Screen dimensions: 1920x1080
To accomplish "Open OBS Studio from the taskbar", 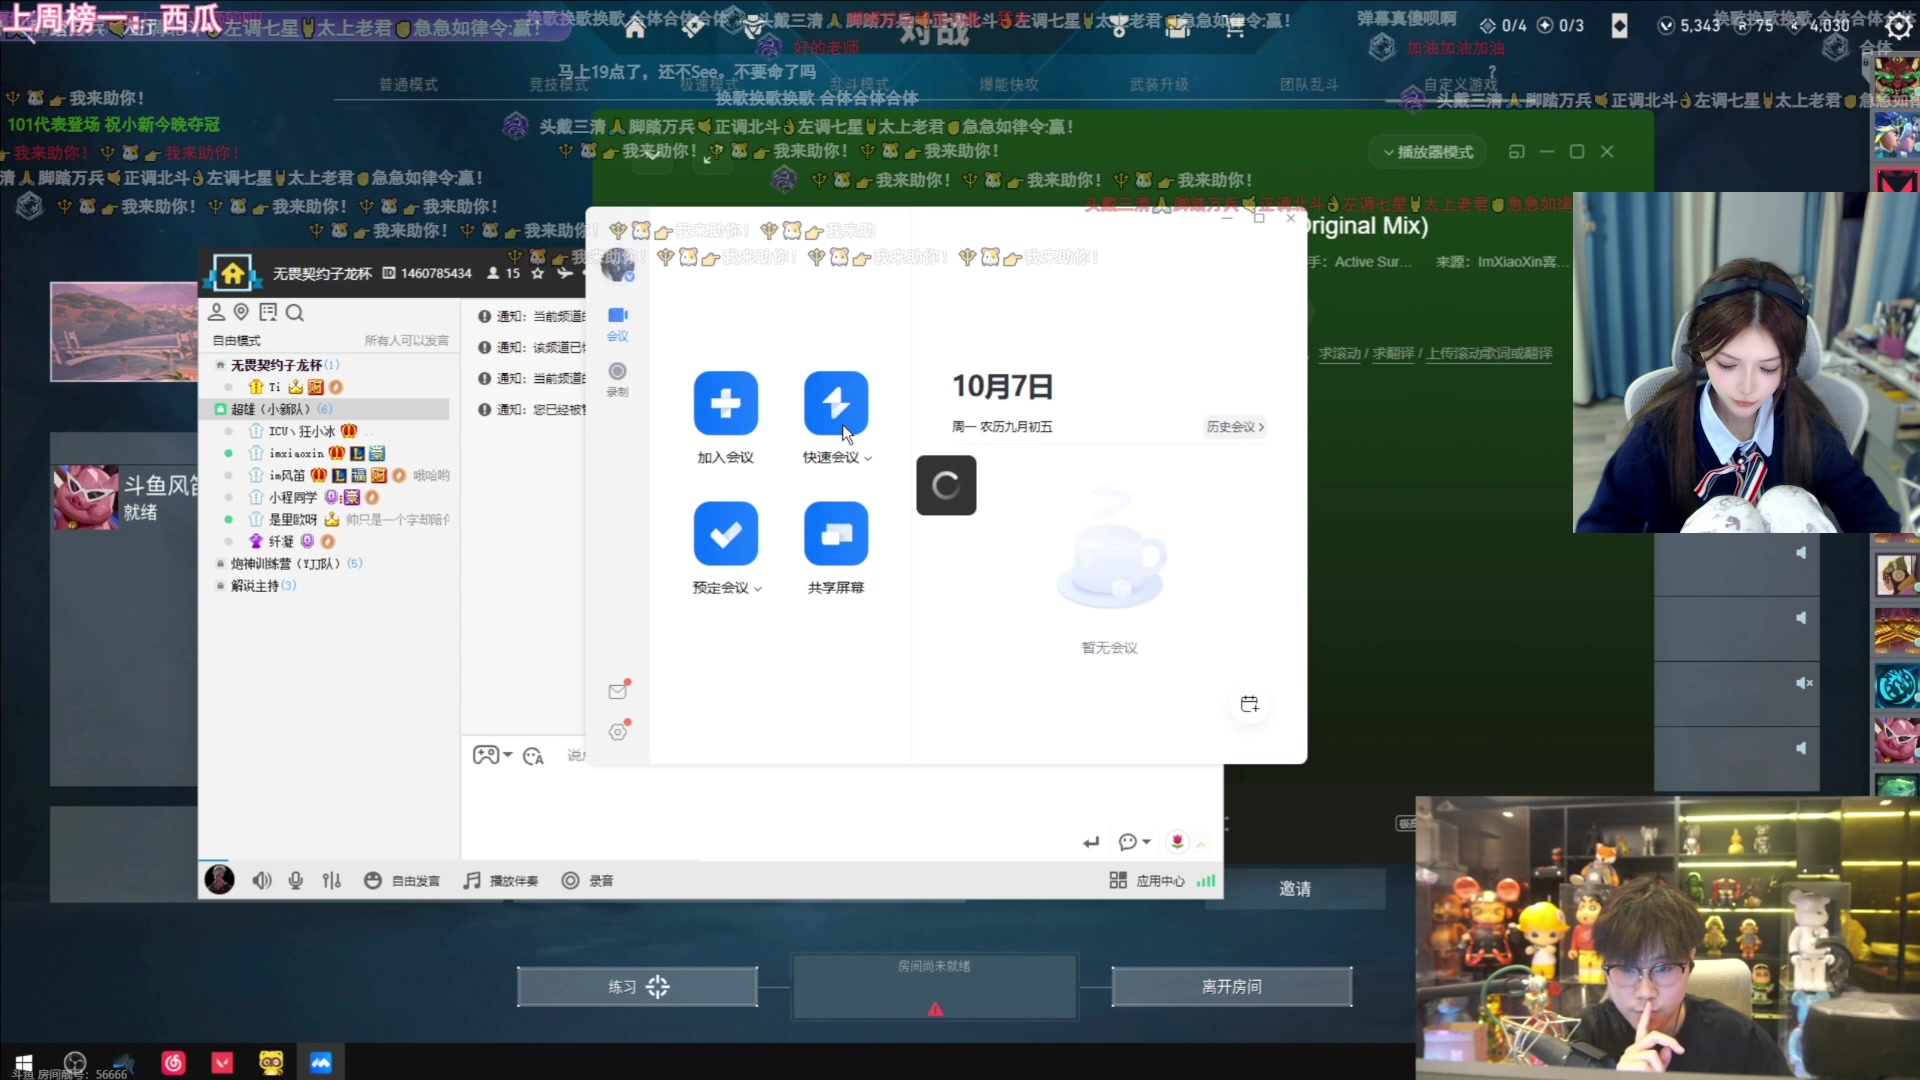I will [75, 1062].
